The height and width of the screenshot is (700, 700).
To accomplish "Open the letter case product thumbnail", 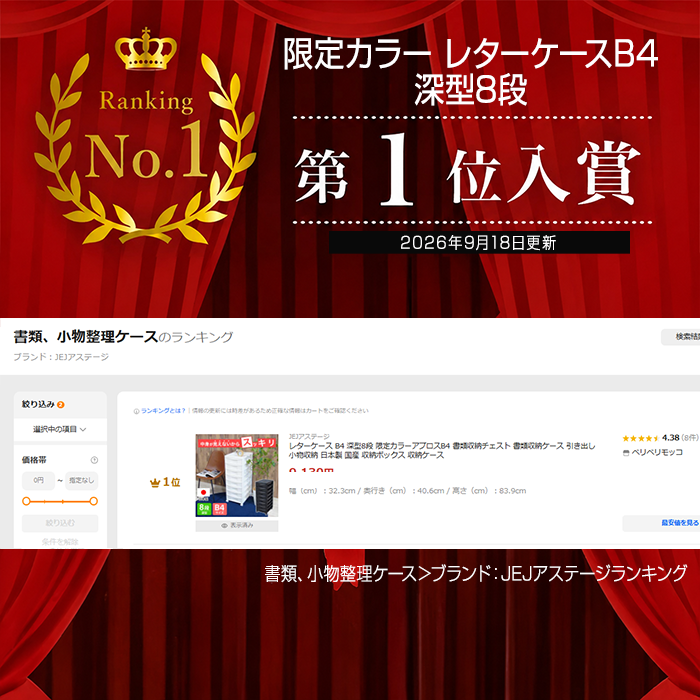I will (237, 475).
